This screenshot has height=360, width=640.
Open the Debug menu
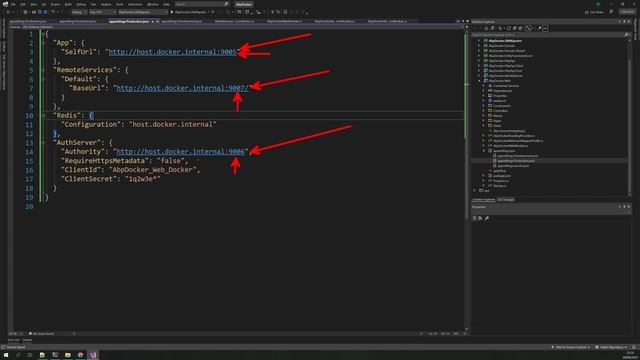pos(81,4)
